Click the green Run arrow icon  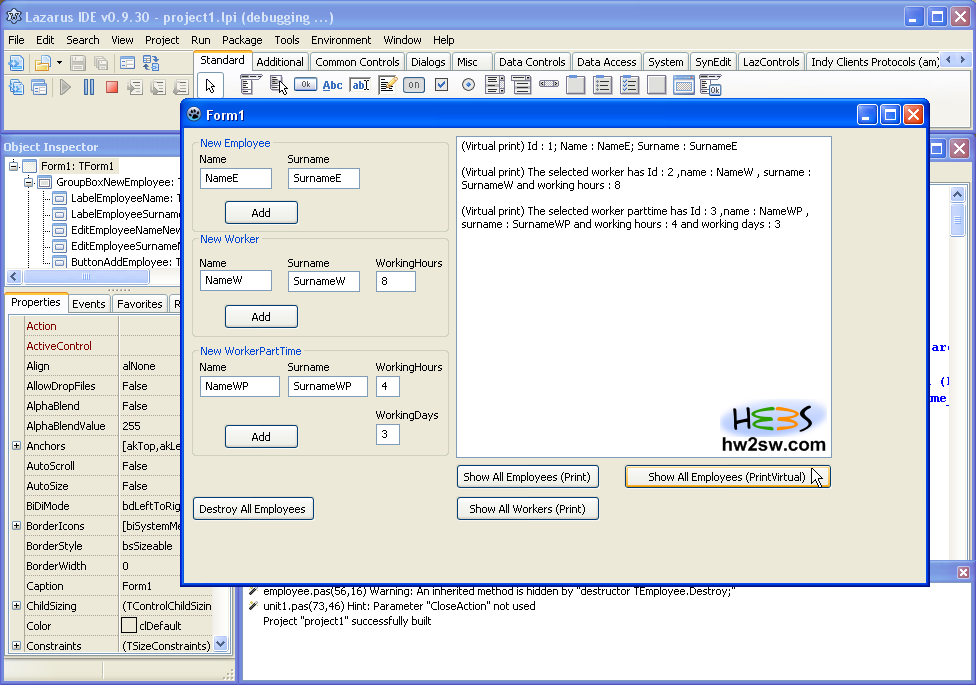65,87
